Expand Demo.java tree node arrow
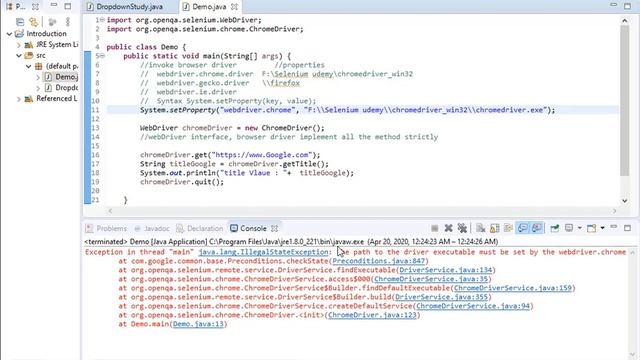The height and width of the screenshot is (360, 640). pyautogui.click(x=38, y=77)
